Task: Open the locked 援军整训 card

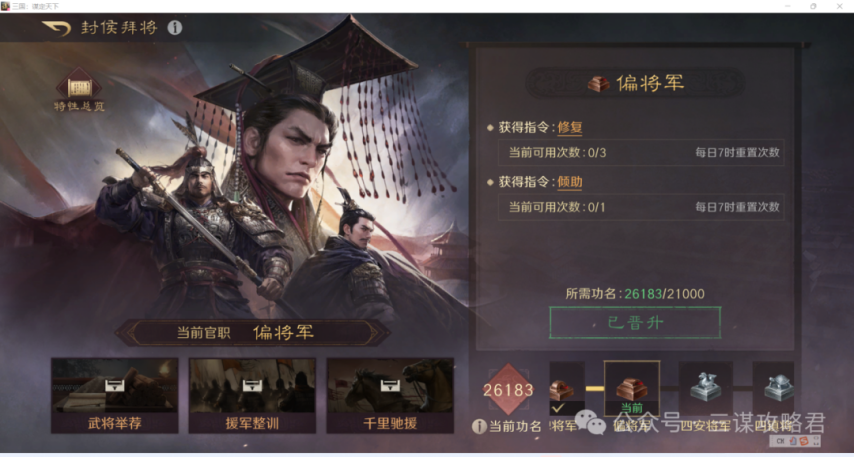Action: [x=252, y=395]
